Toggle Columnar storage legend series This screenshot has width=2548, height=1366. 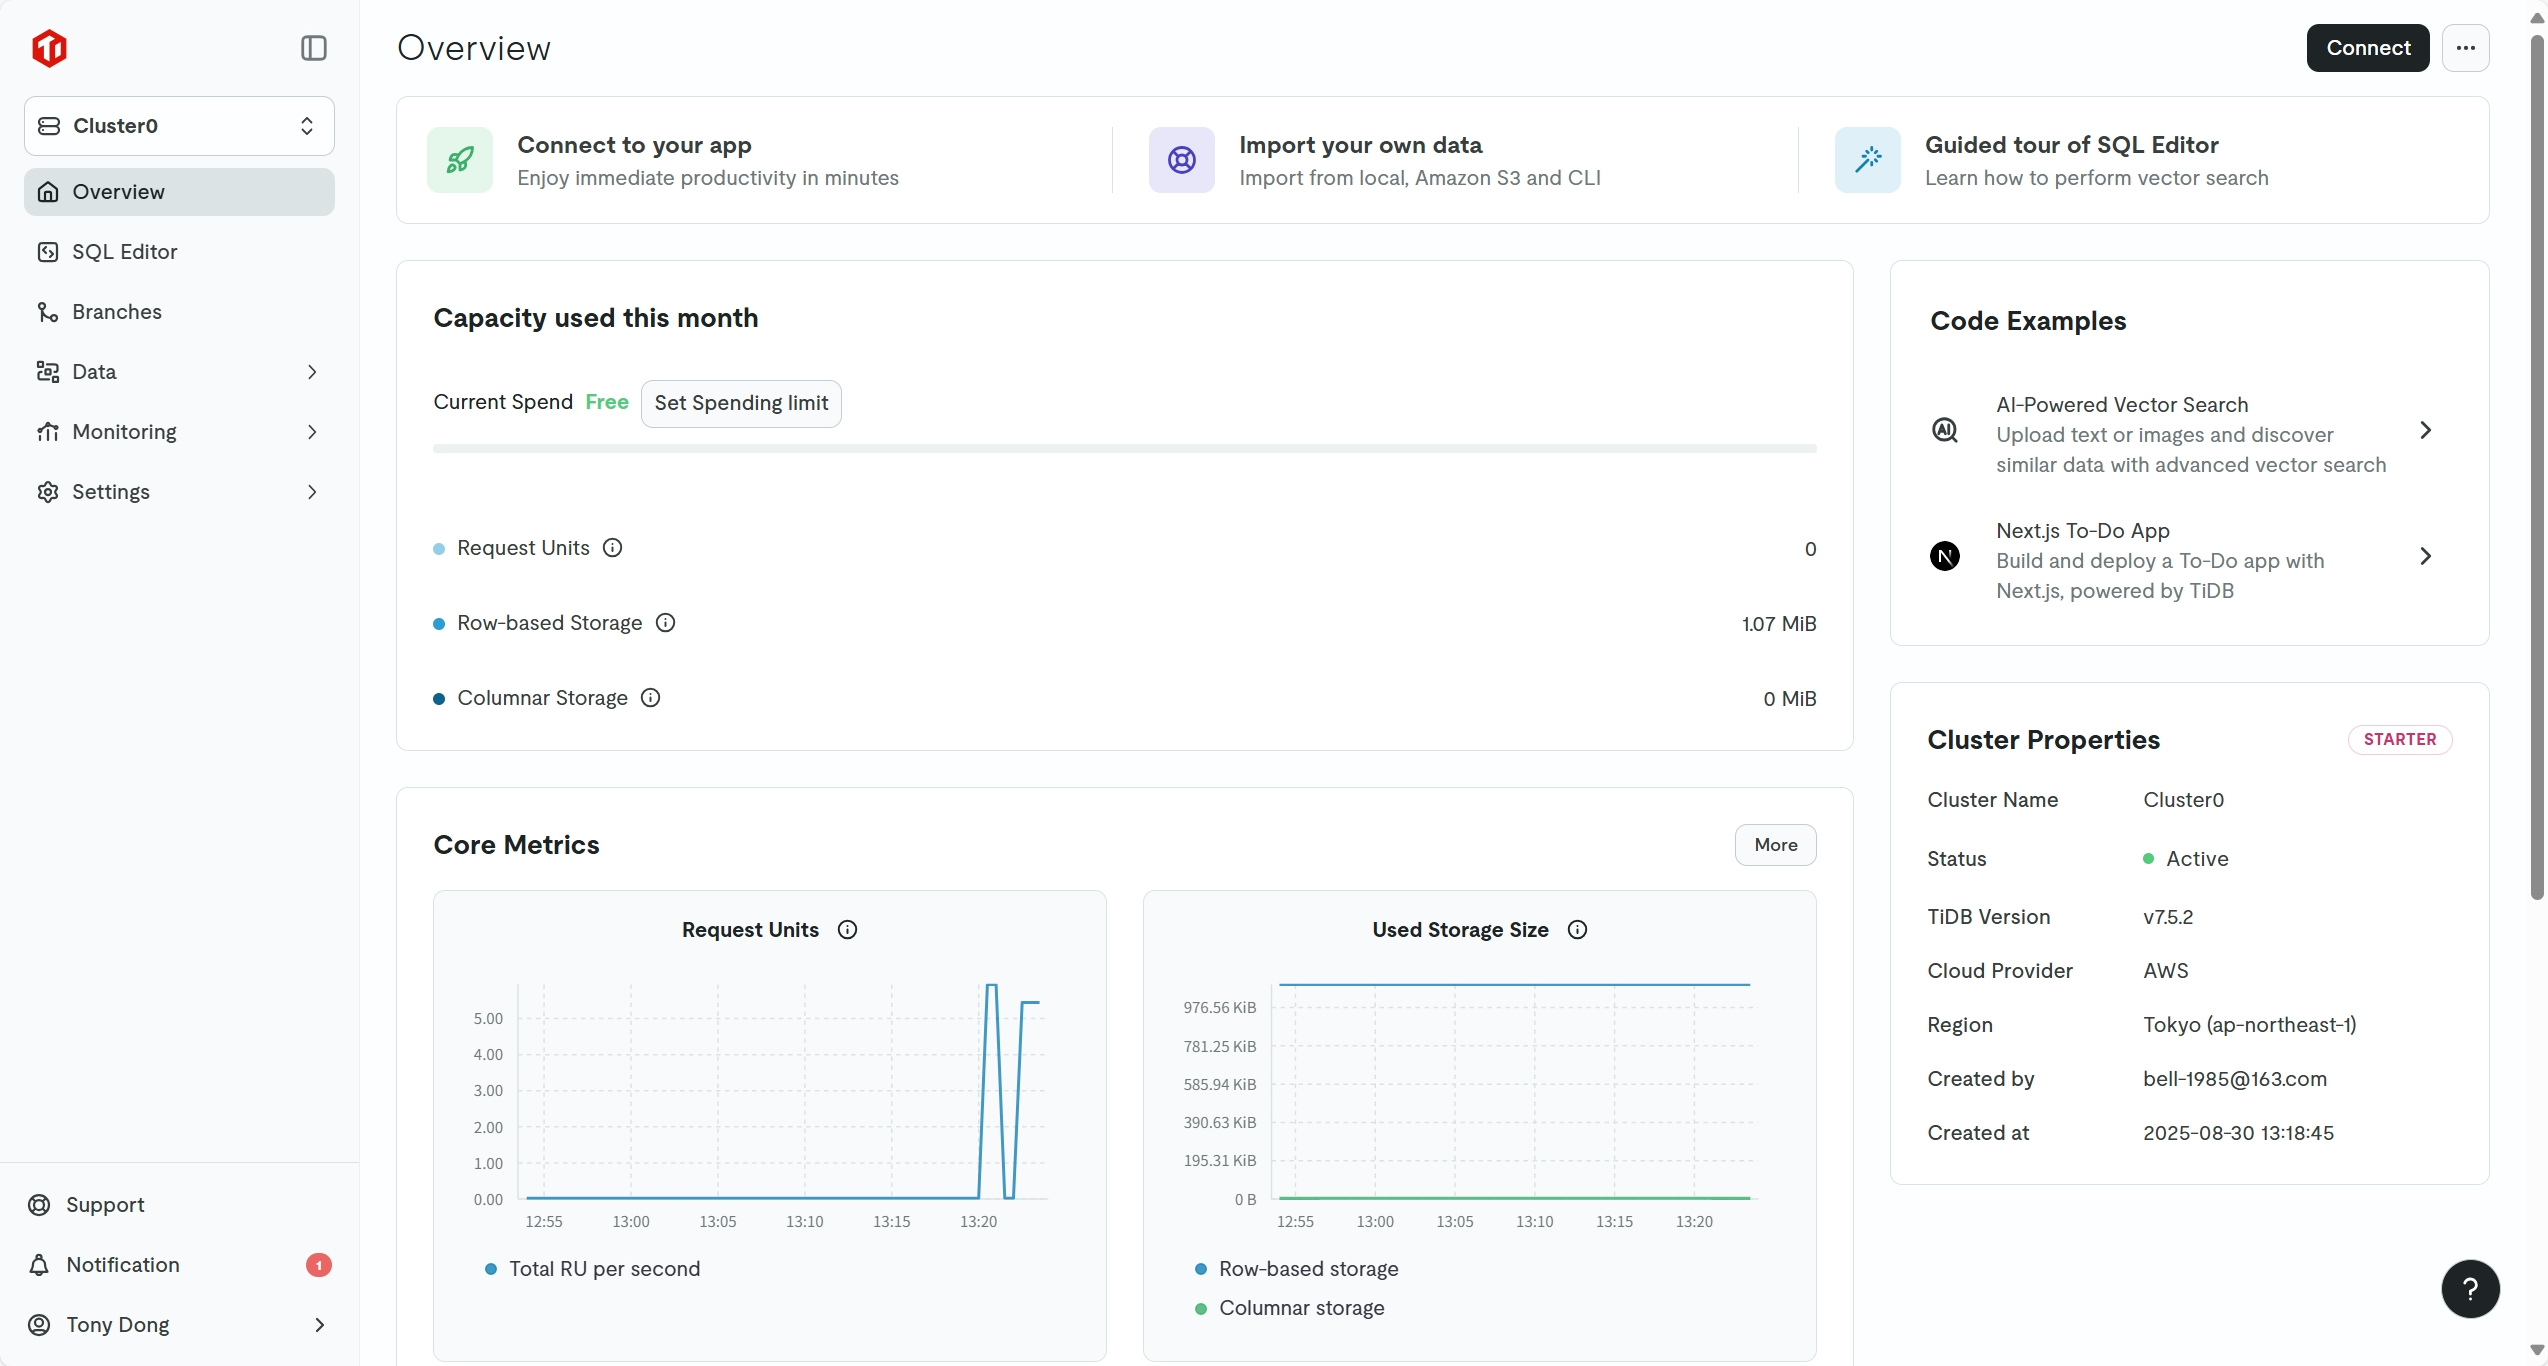tap(1290, 1308)
